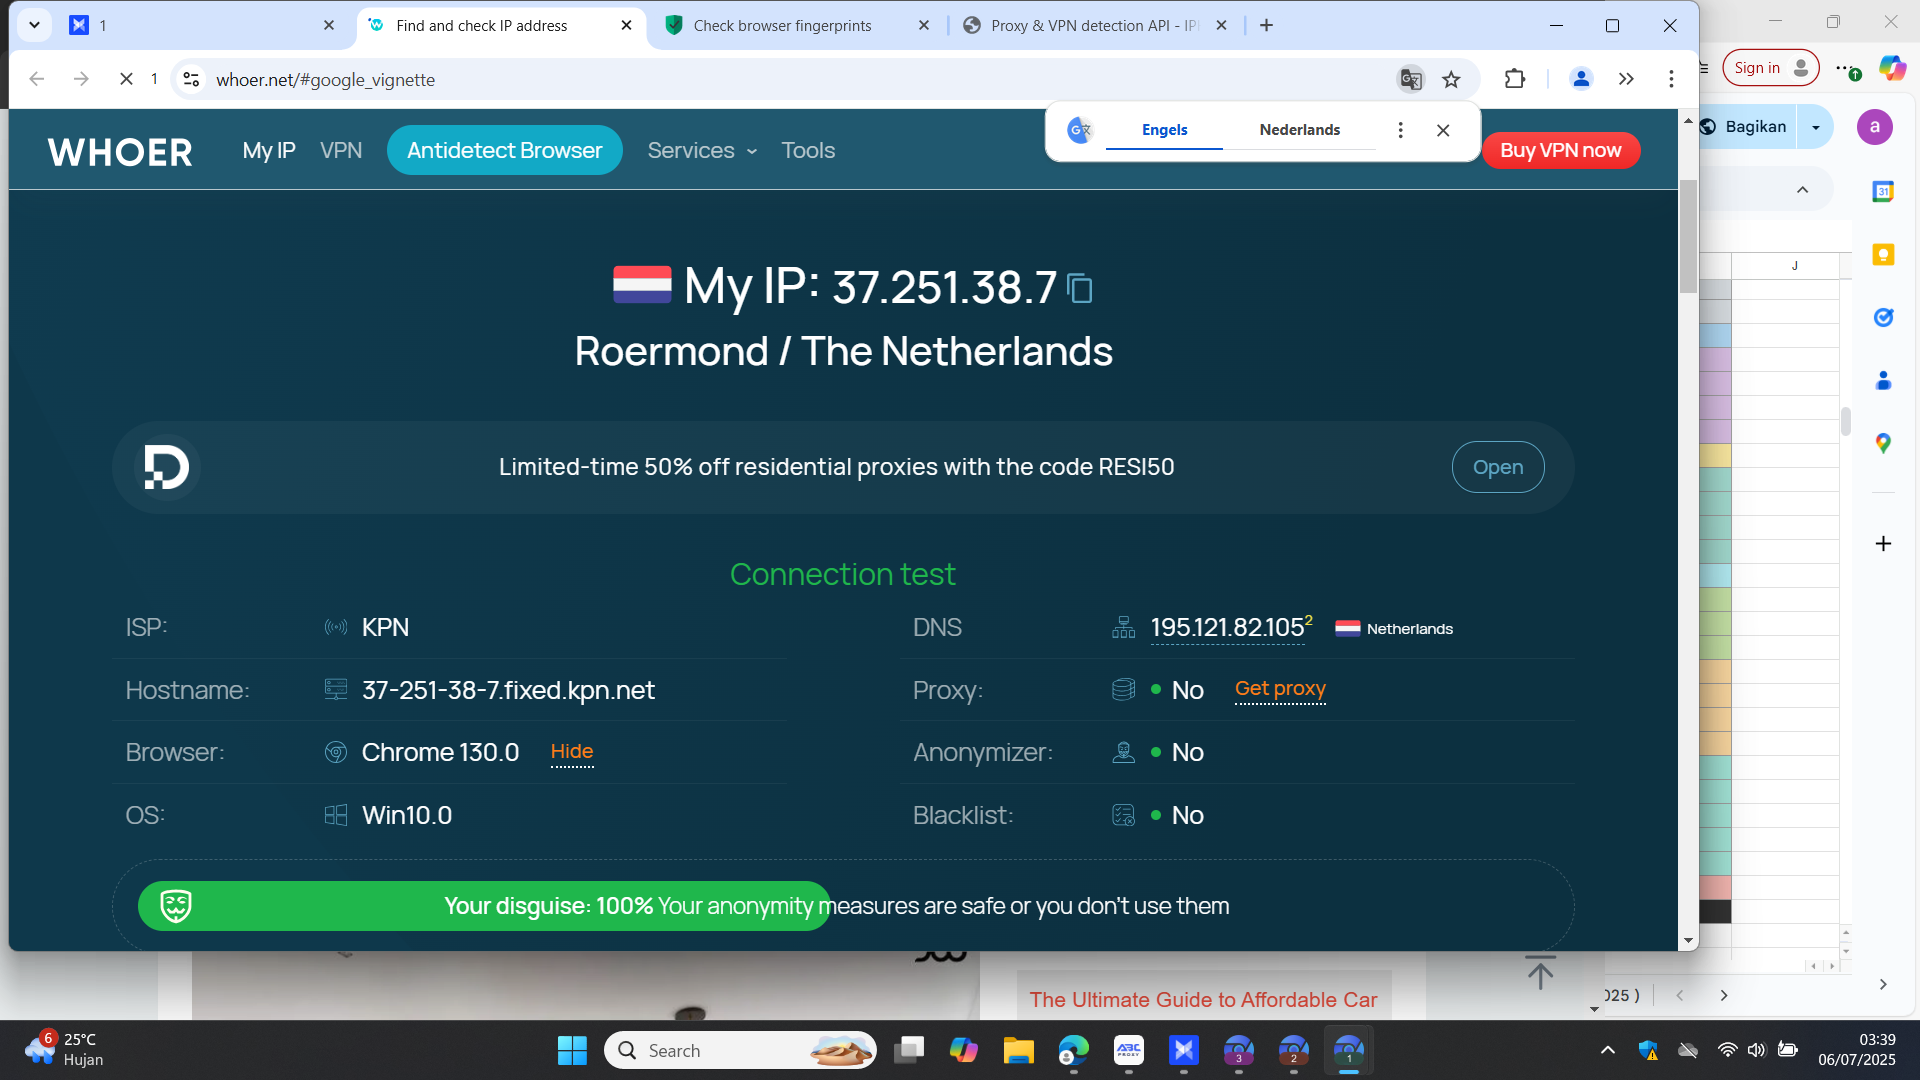This screenshot has height=1080, width=1920.
Task: Click the scroll-to-top arrow icon
Action: (1540, 971)
